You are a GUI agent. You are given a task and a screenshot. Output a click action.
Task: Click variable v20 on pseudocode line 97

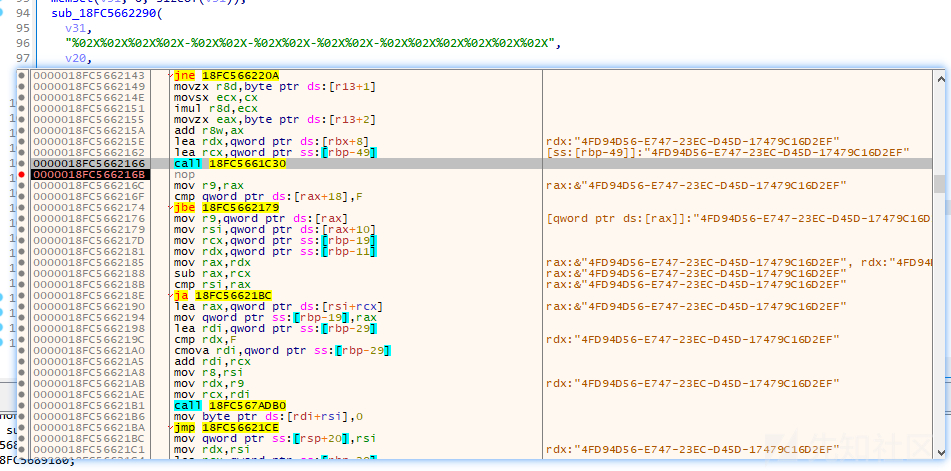76,59
